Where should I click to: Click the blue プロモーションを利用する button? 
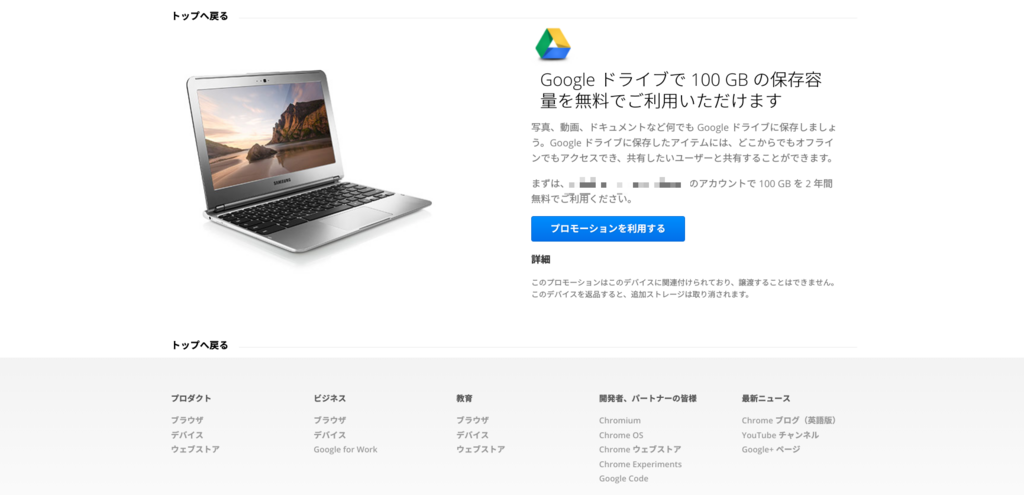pos(607,229)
